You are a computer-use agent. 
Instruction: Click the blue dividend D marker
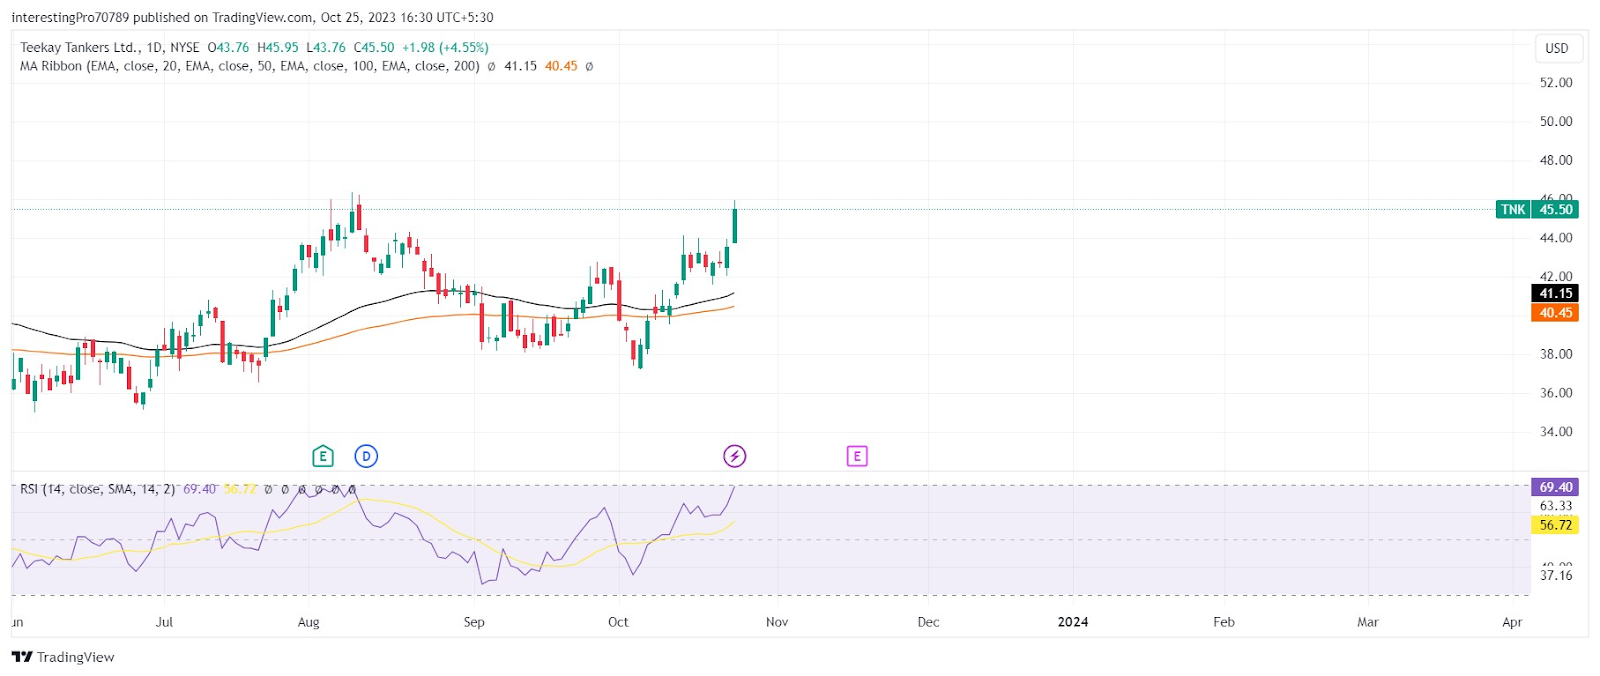[366, 457]
